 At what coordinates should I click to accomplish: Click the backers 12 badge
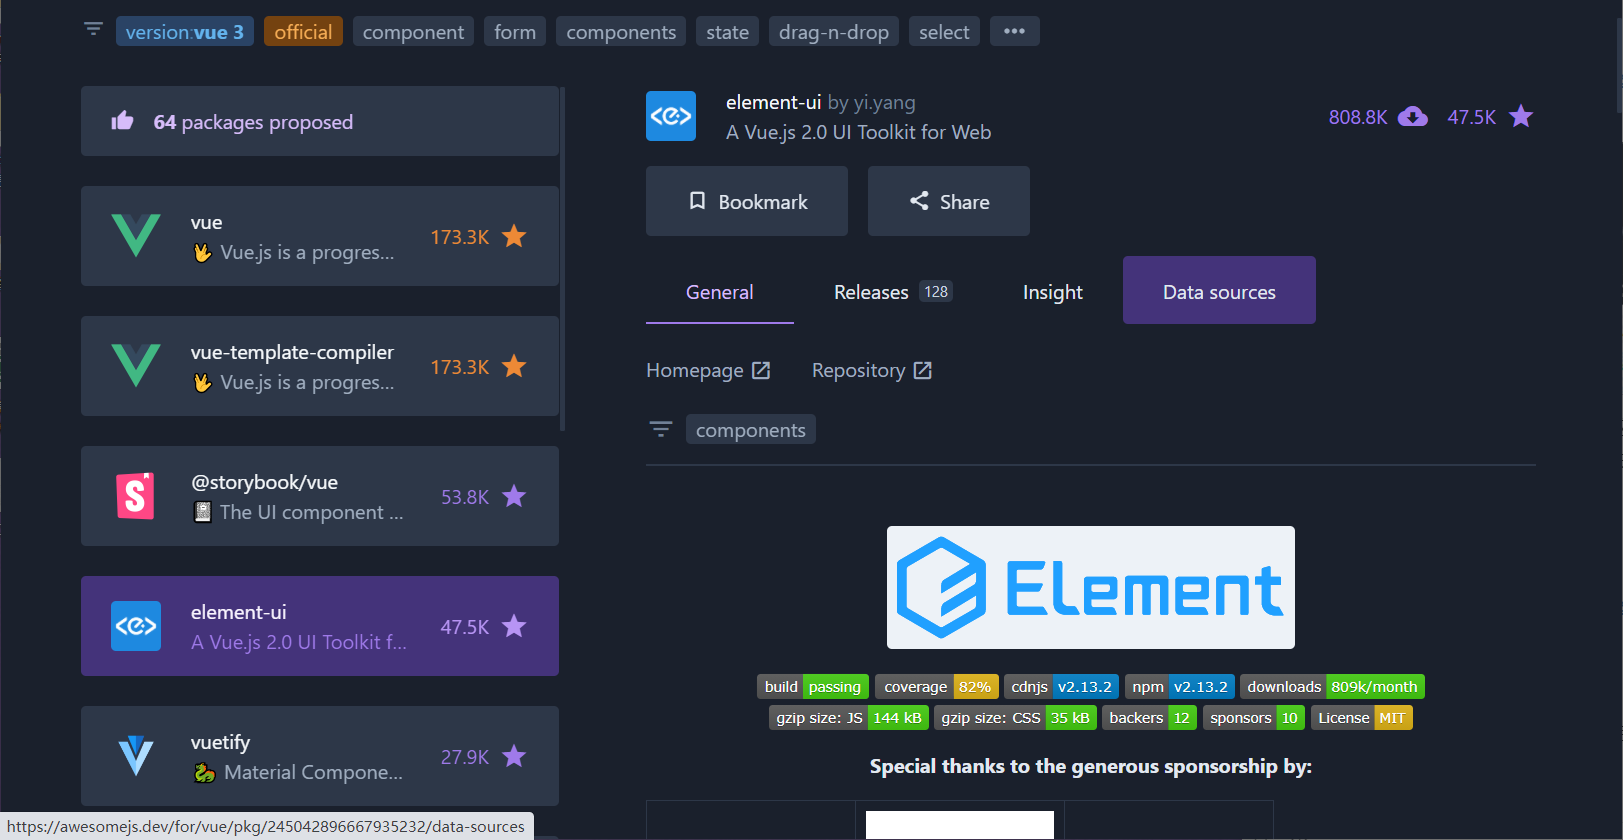(x=1150, y=718)
